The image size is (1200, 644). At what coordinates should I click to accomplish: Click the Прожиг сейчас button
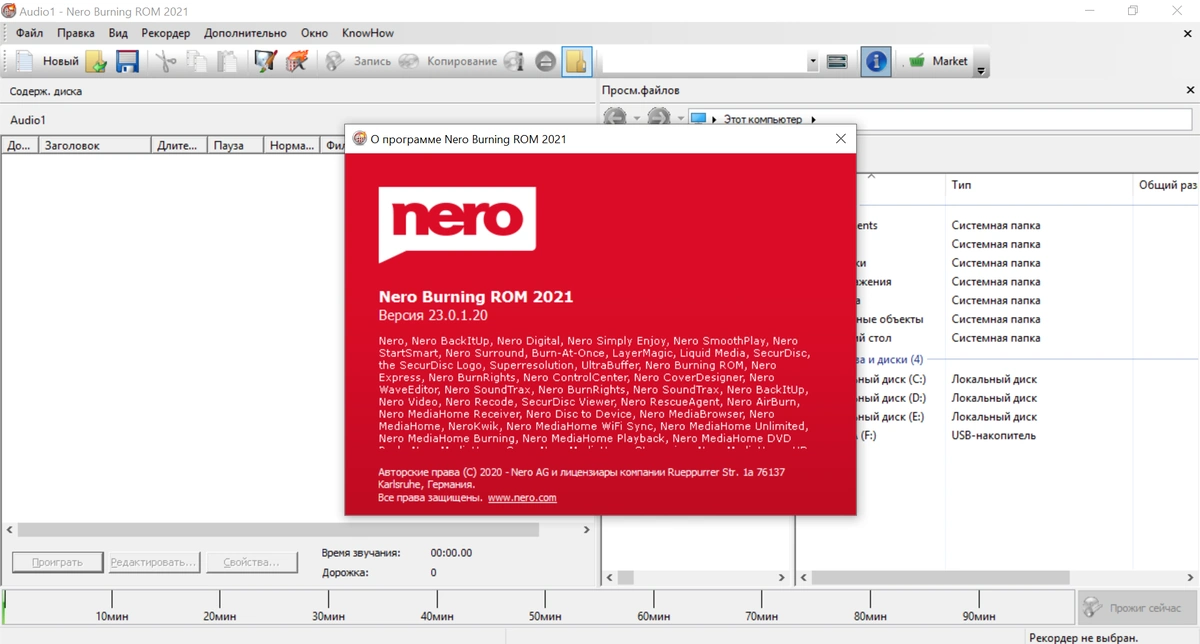(1135, 607)
